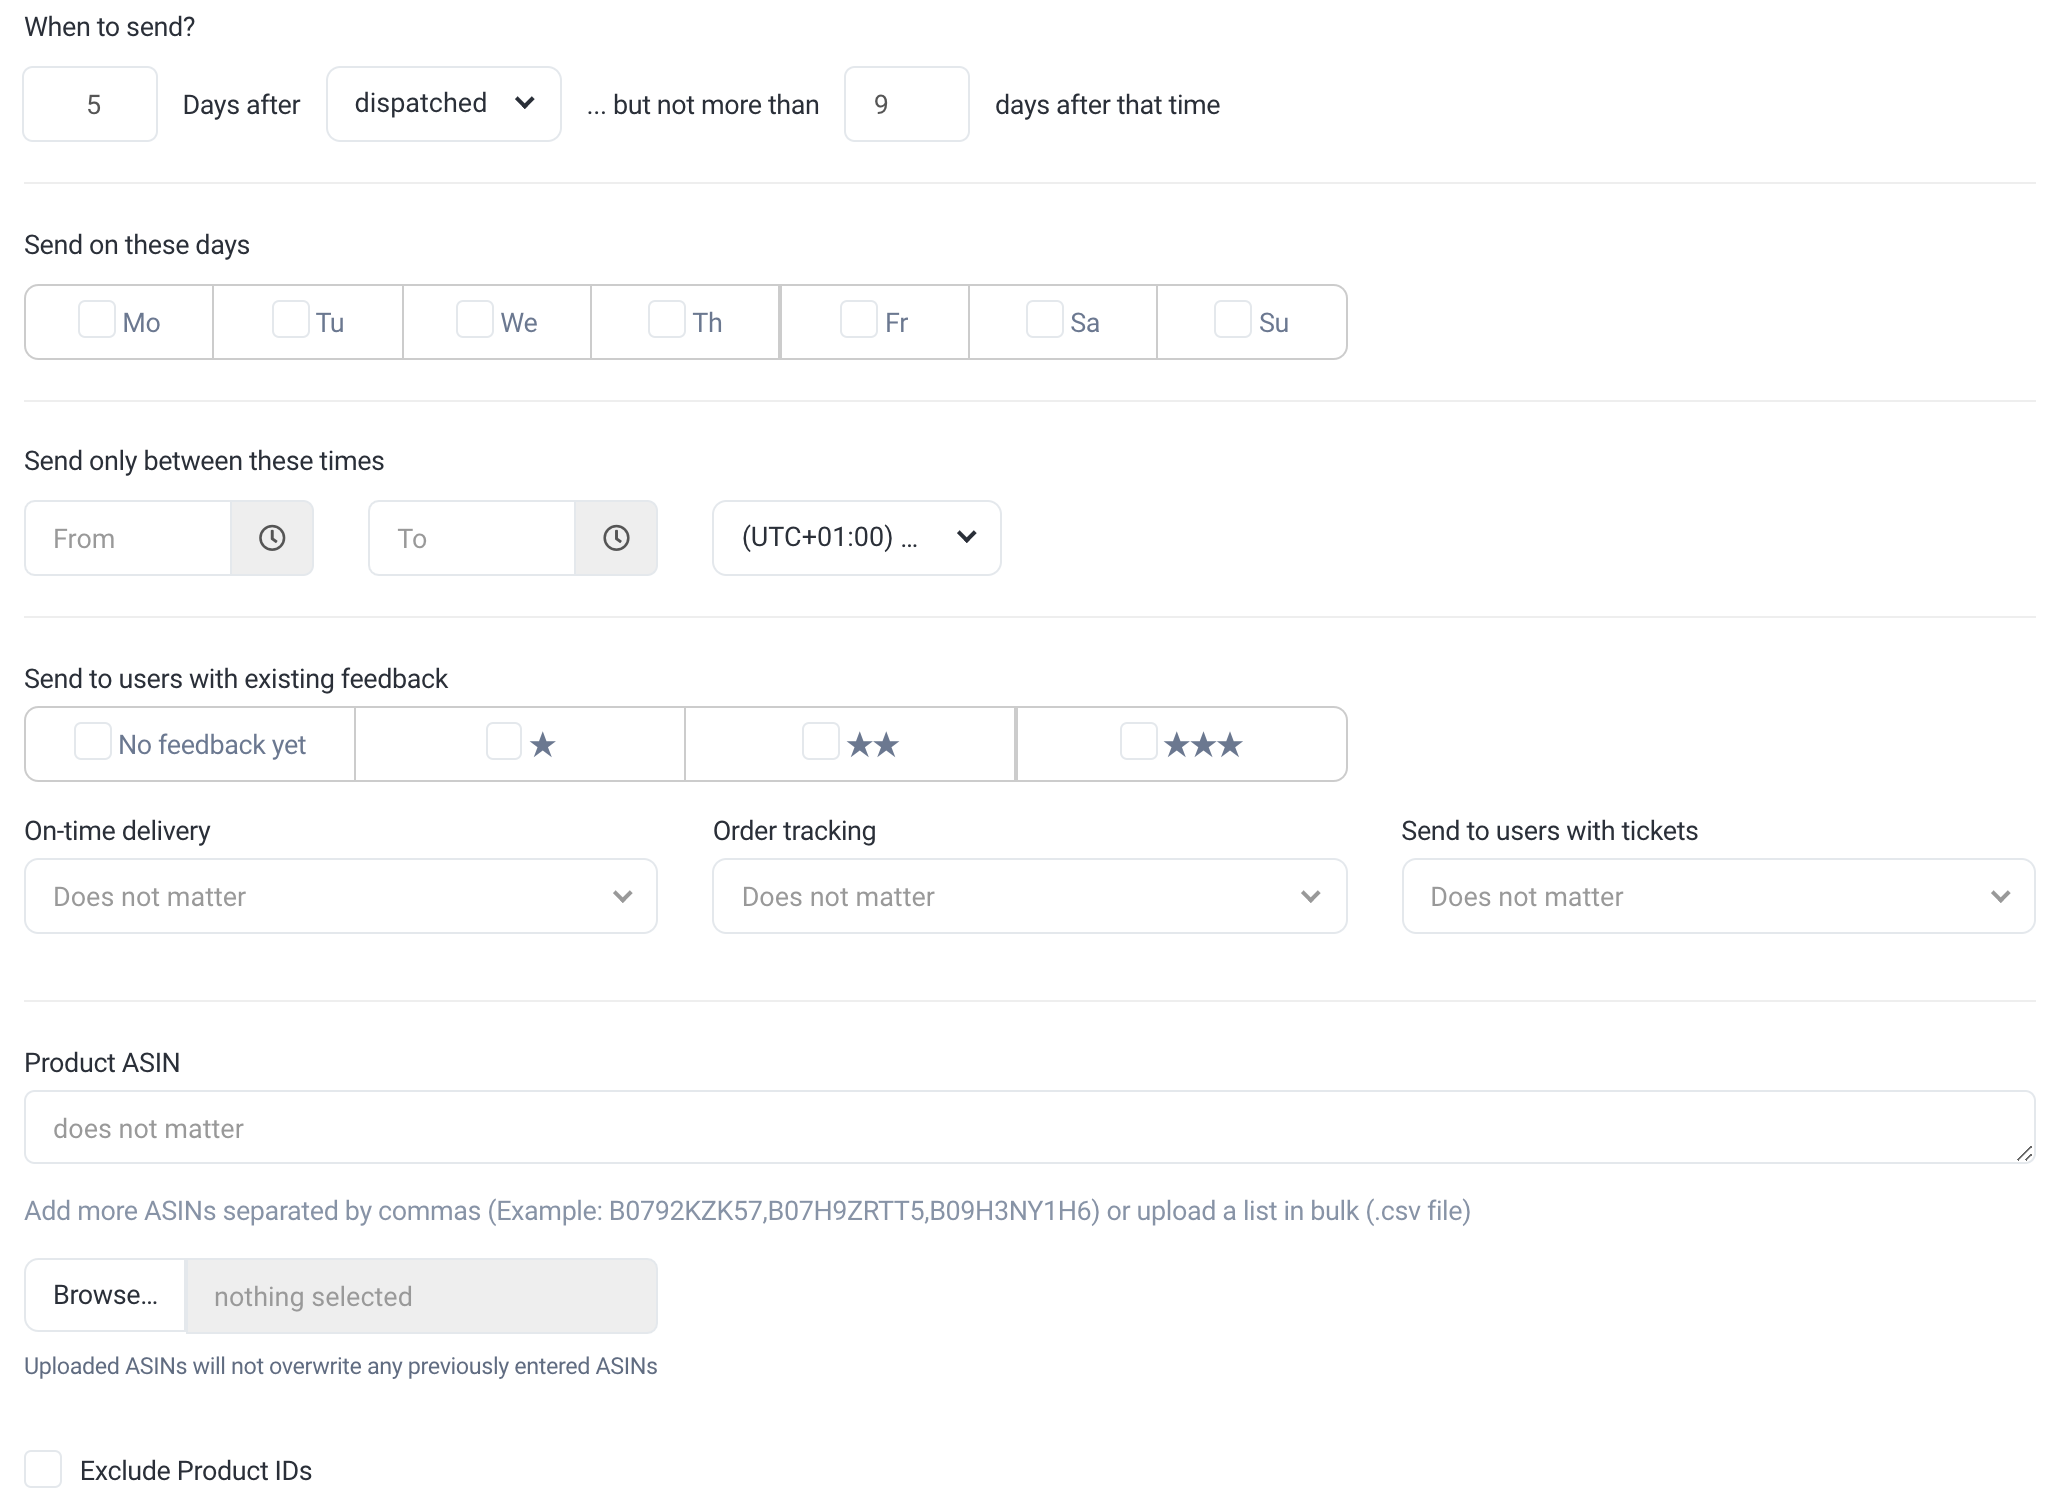The image size is (2058, 1508).
Task: Tick the Mo day checkbox
Action: 97,320
